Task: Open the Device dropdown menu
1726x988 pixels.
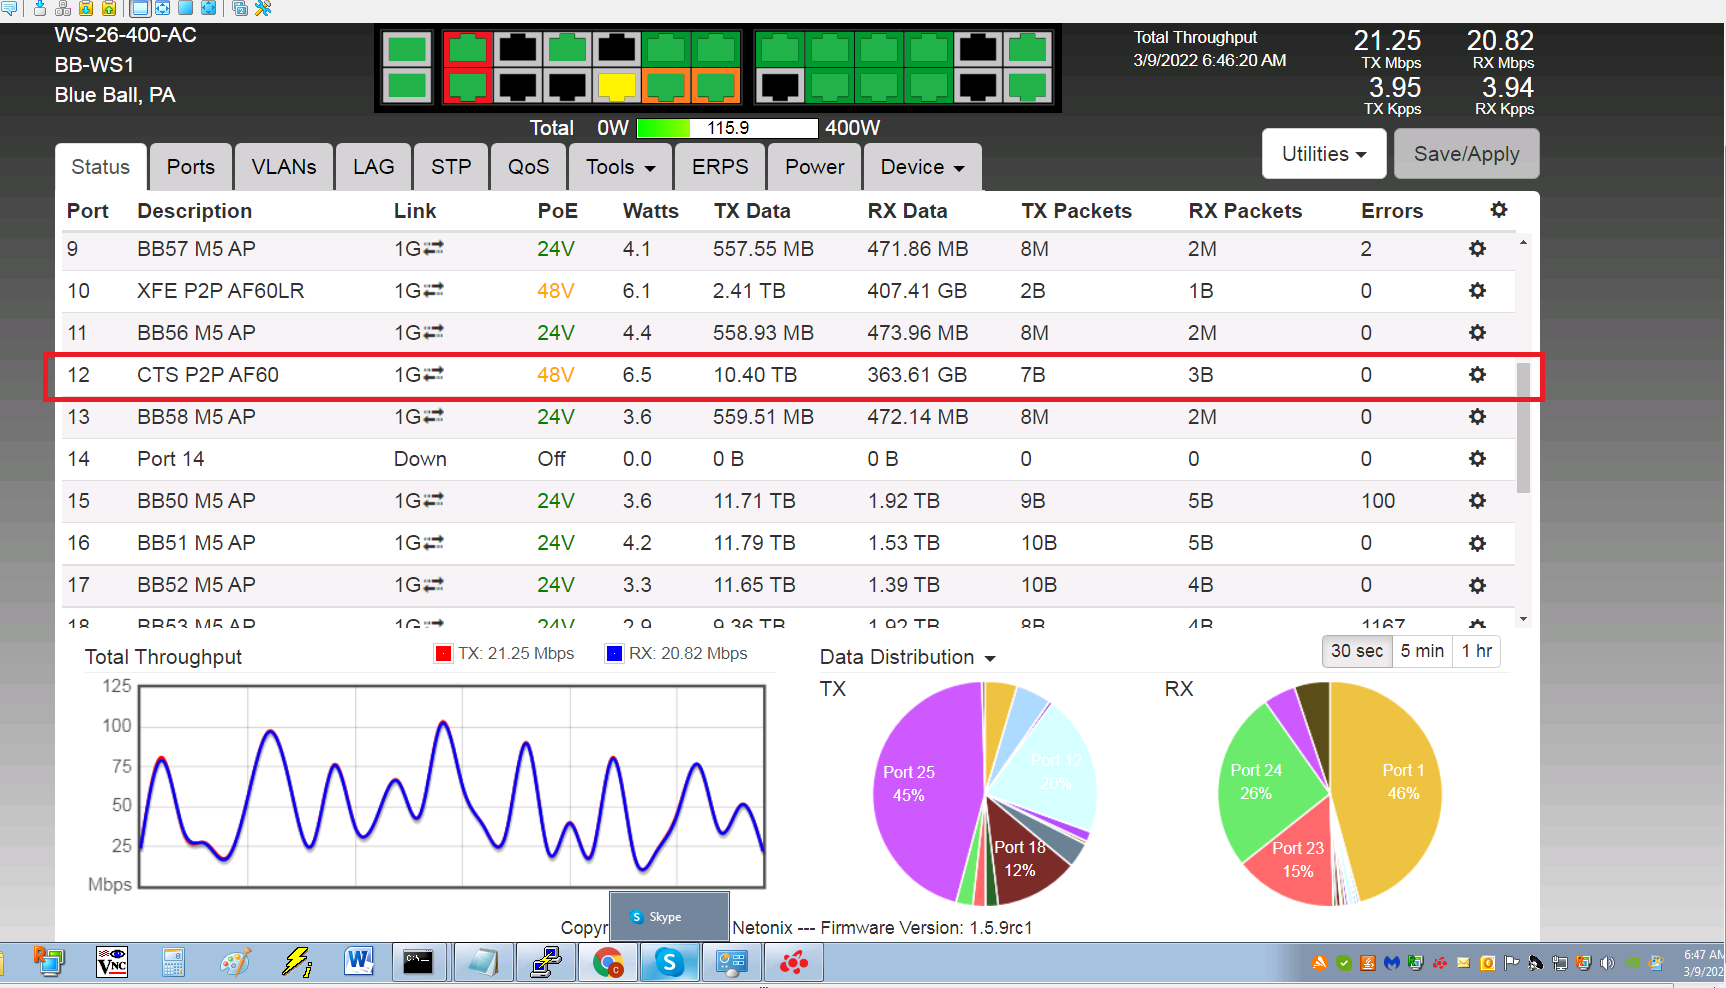Action: 921,167
